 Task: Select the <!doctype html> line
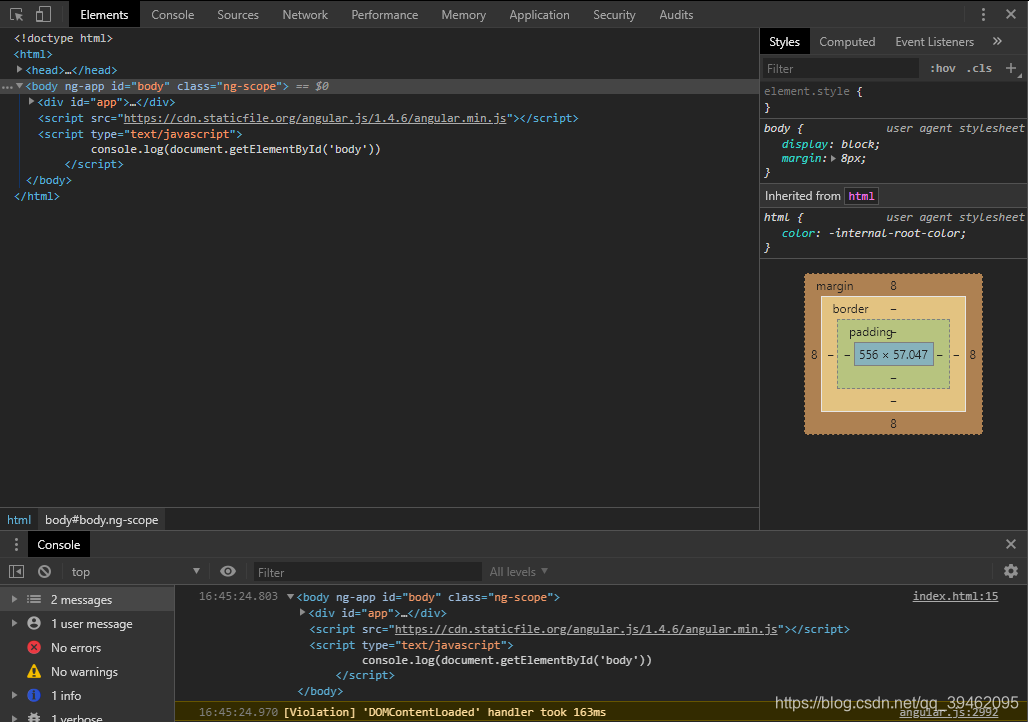click(63, 38)
